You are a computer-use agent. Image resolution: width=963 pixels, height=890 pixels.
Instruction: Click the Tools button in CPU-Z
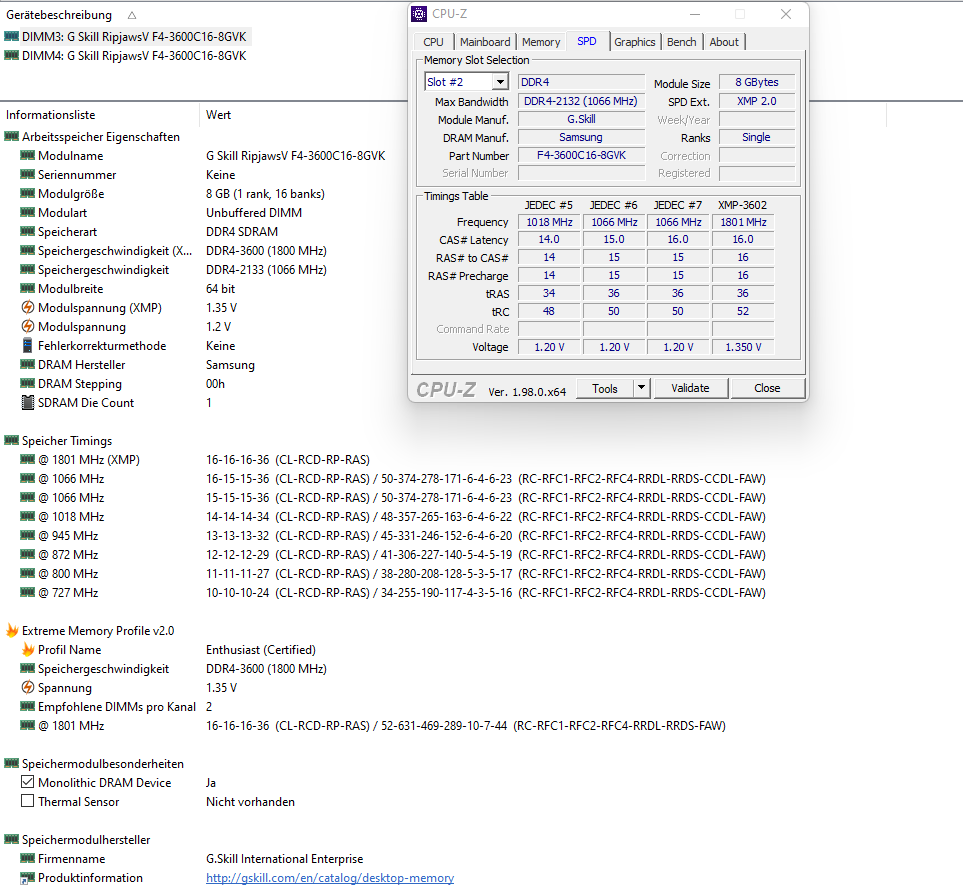click(x=605, y=388)
